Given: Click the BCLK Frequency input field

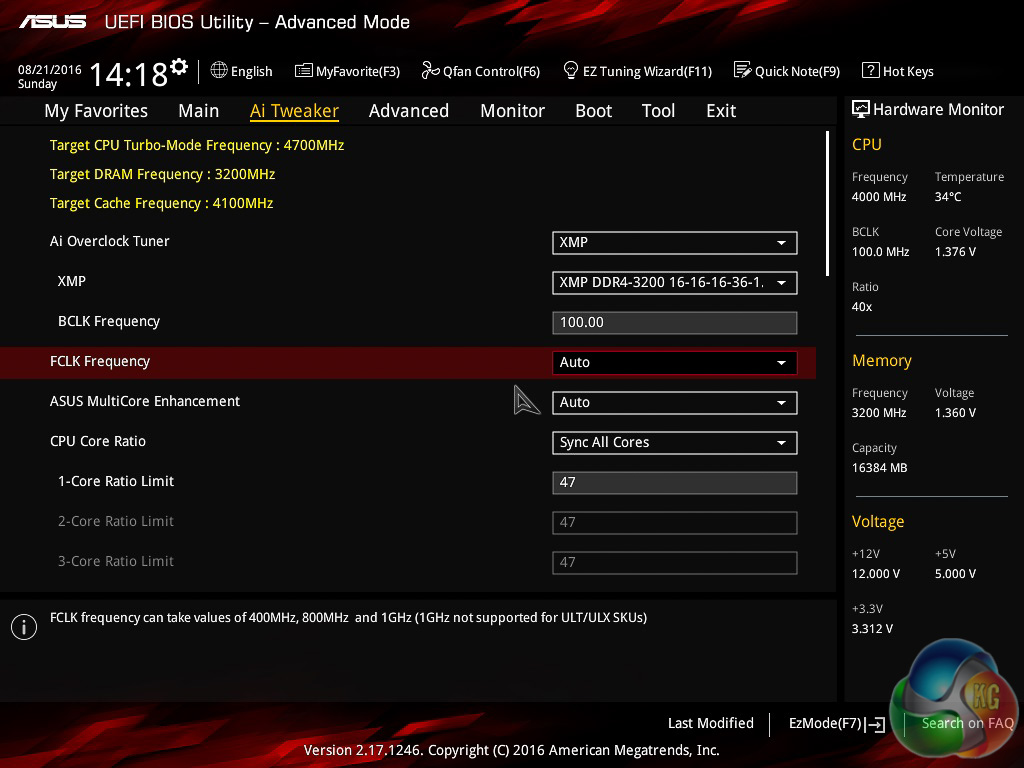Looking at the screenshot, I should pyautogui.click(x=675, y=323).
